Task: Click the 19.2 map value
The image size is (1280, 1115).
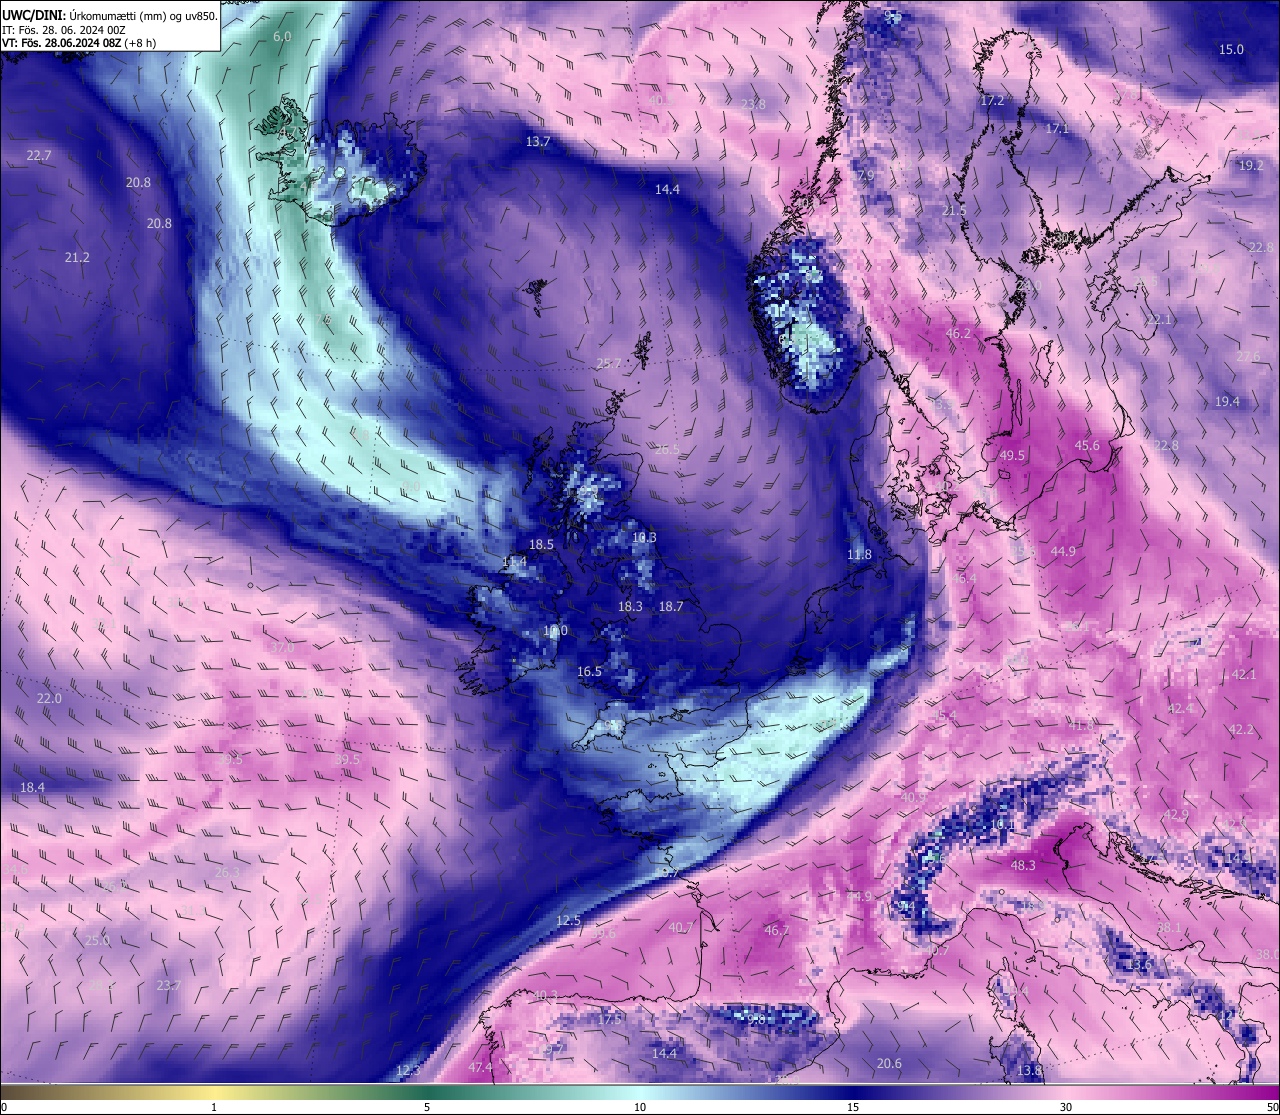Action: coord(1251,166)
